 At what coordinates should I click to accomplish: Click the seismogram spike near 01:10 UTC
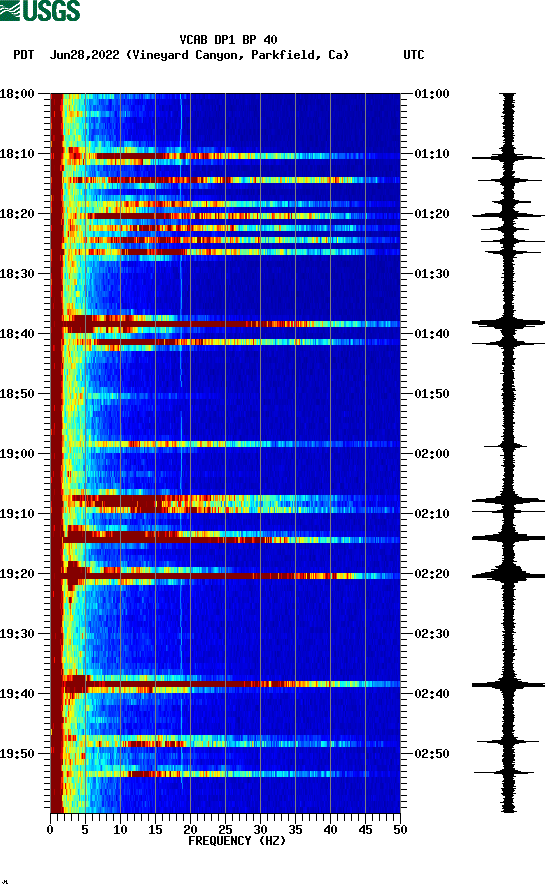point(508,158)
